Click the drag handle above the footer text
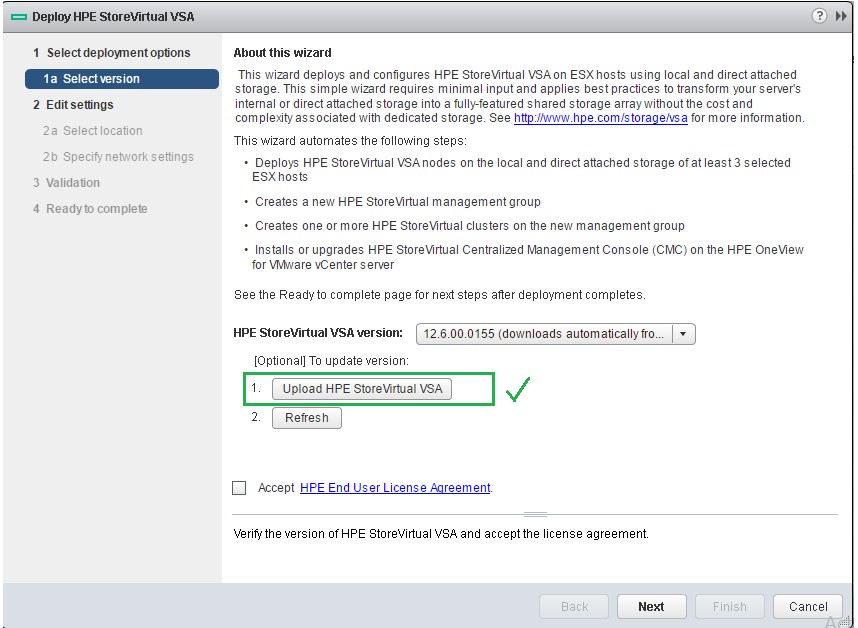 pyautogui.click(x=534, y=512)
